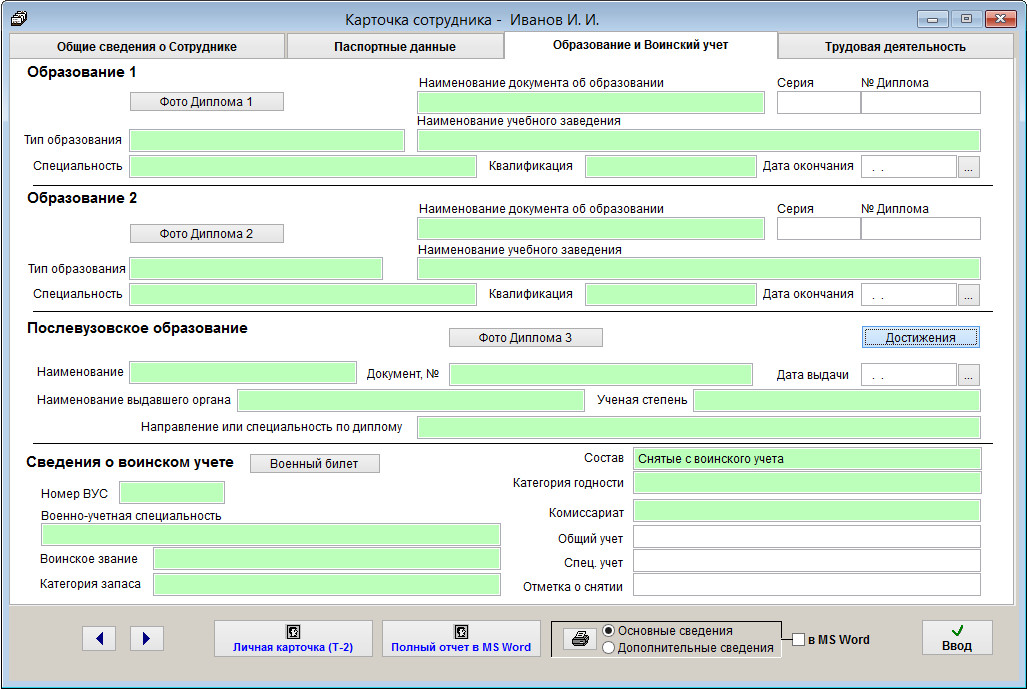Click the Документ, № field
The image size is (1029, 690).
(x=601, y=374)
